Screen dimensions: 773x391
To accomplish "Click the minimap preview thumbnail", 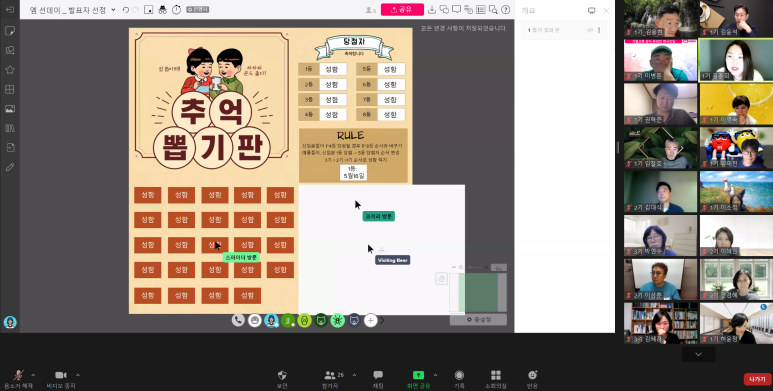I will [x=478, y=292].
